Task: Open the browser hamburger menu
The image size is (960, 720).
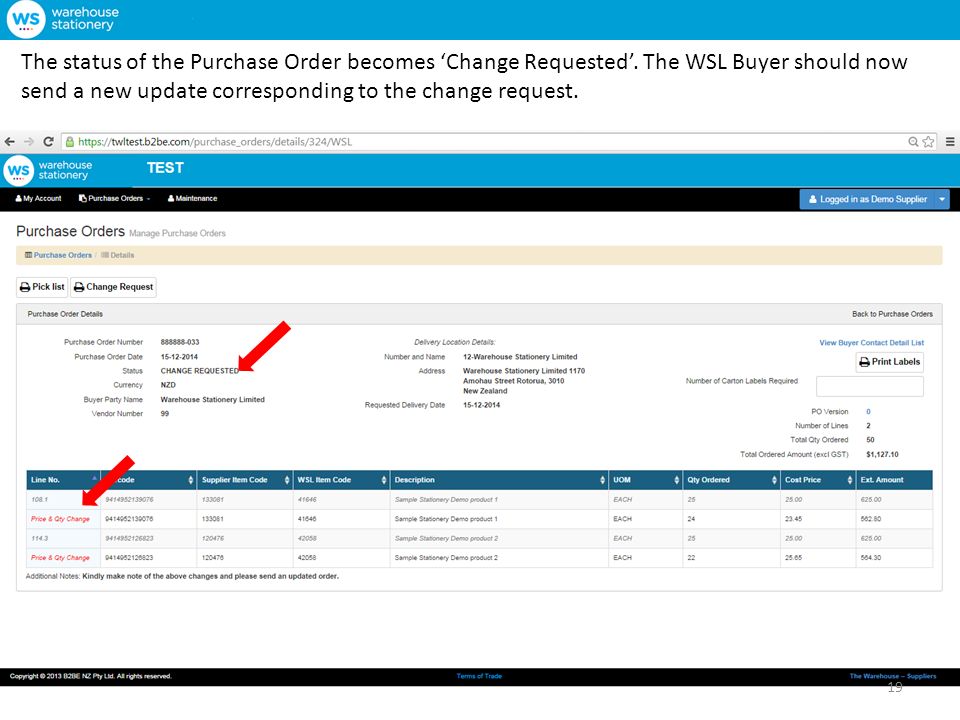Action: (950, 141)
